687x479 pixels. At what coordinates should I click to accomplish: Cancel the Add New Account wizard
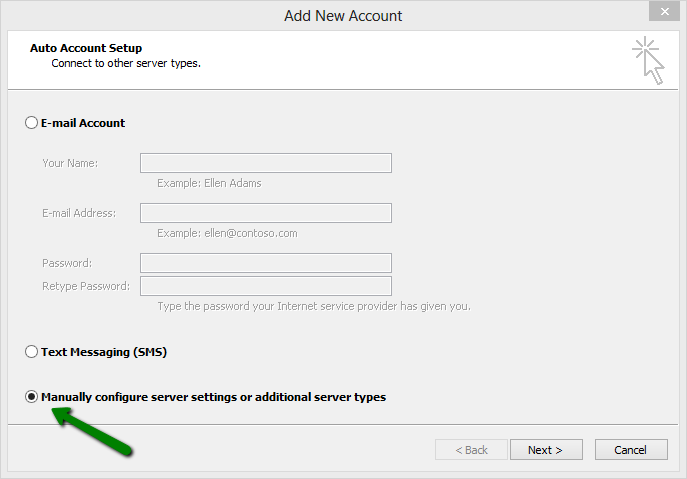coord(630,450)
